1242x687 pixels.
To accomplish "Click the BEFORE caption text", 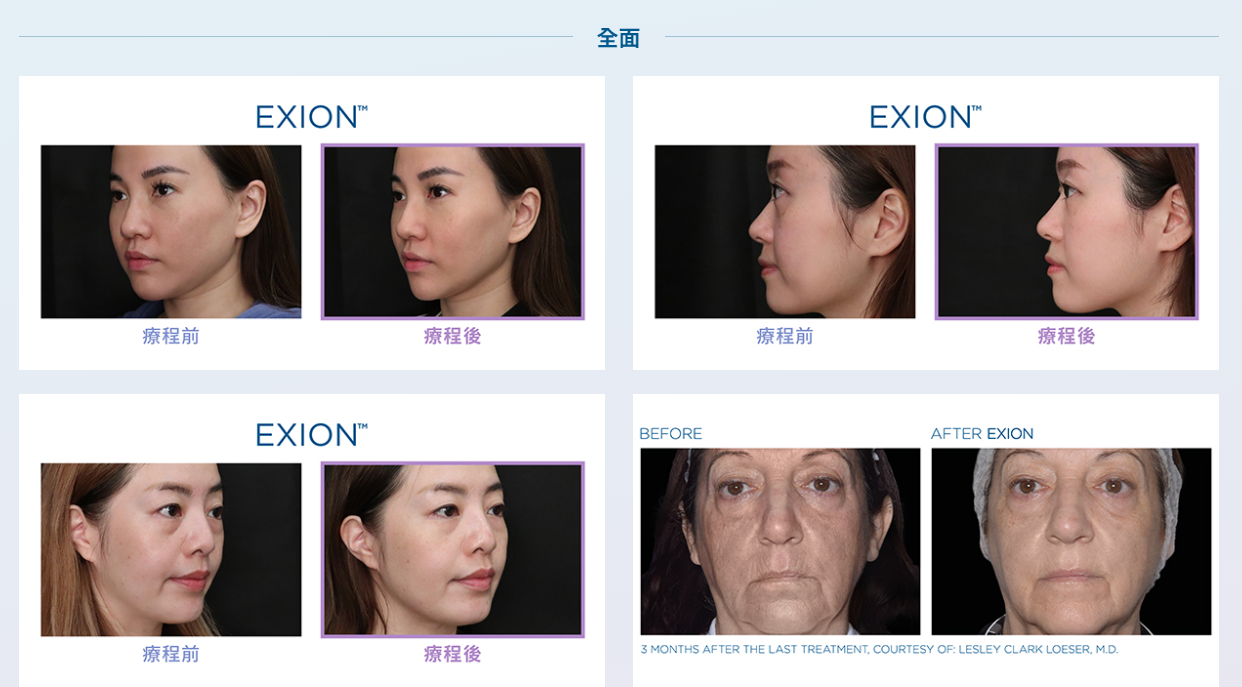I will coord(671,434).
